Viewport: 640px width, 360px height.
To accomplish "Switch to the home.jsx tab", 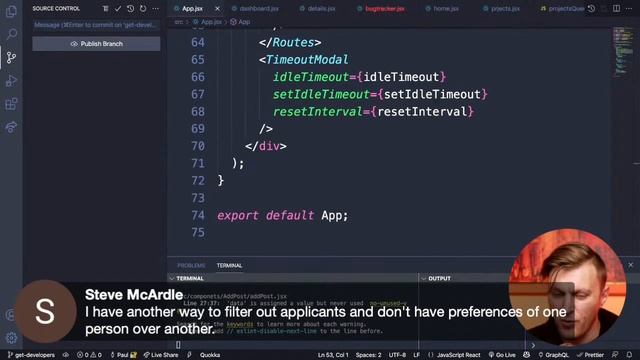I will tap(442, 9).
